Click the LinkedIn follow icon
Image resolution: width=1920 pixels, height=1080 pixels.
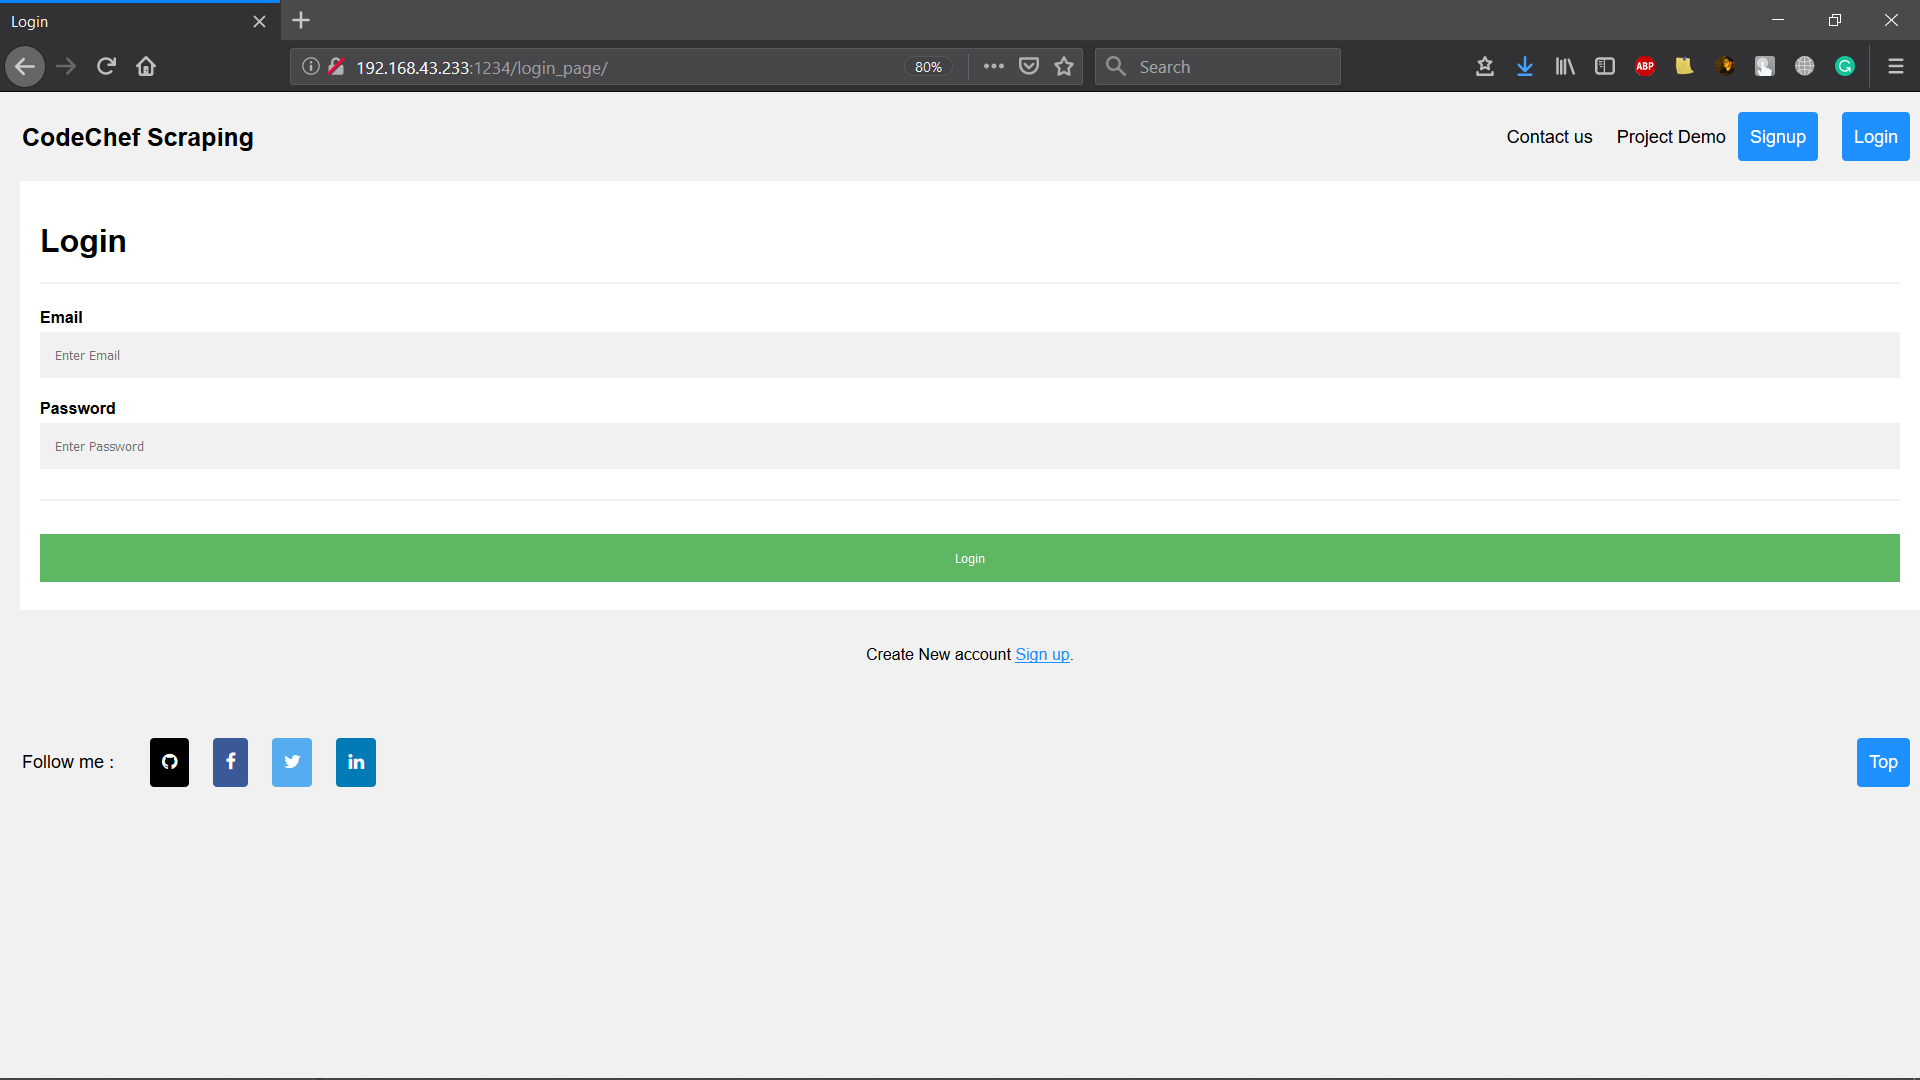(356, 762)
